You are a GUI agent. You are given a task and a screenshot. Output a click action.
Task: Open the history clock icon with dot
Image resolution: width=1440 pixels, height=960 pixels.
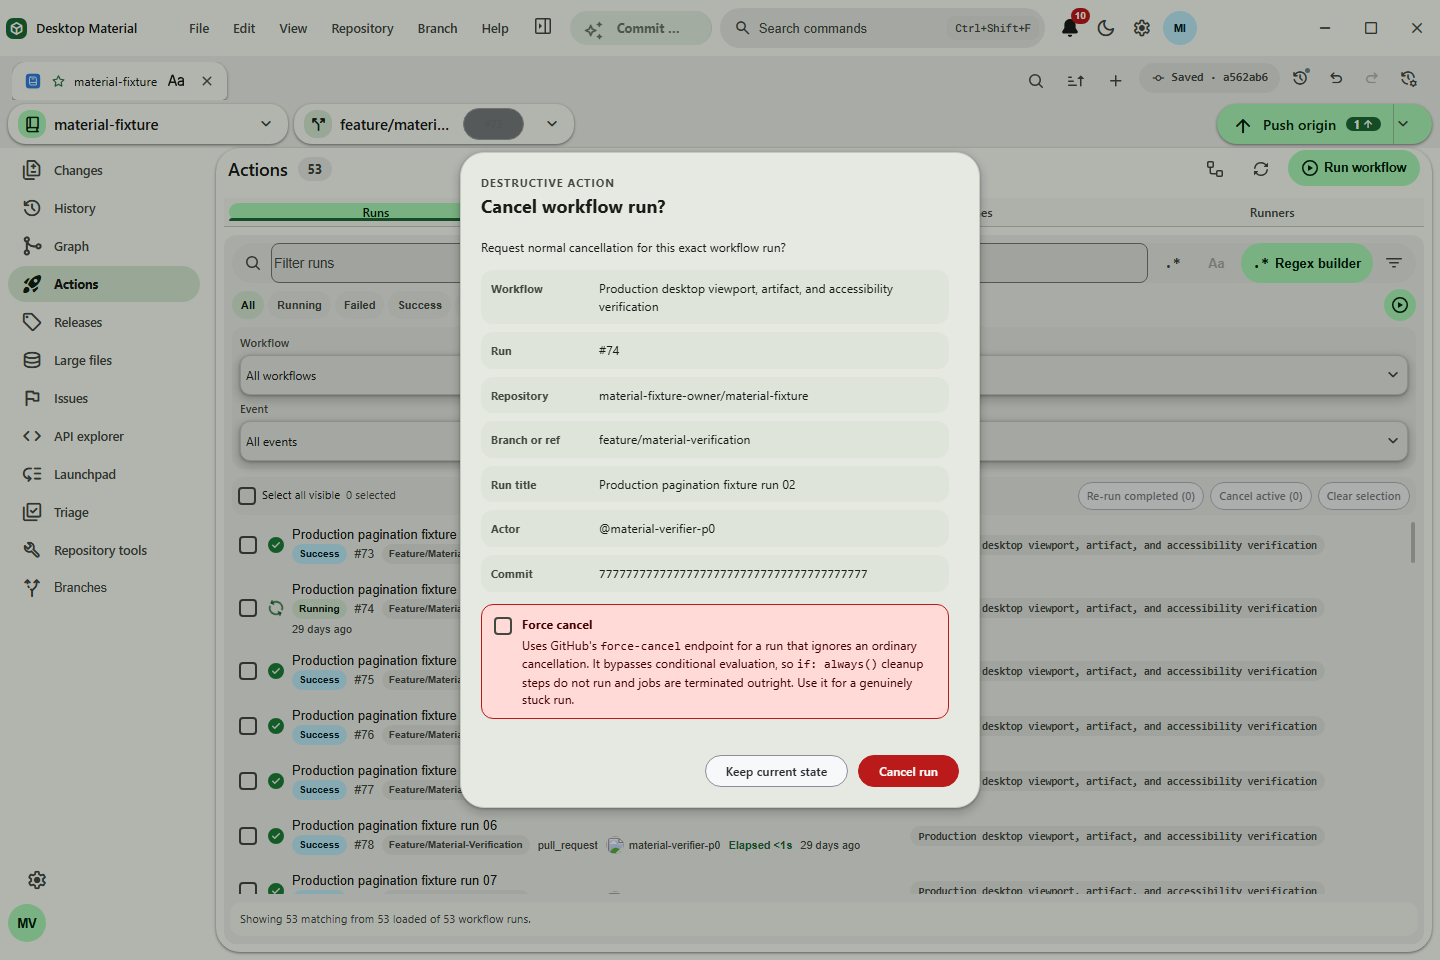coord(1300,77)
